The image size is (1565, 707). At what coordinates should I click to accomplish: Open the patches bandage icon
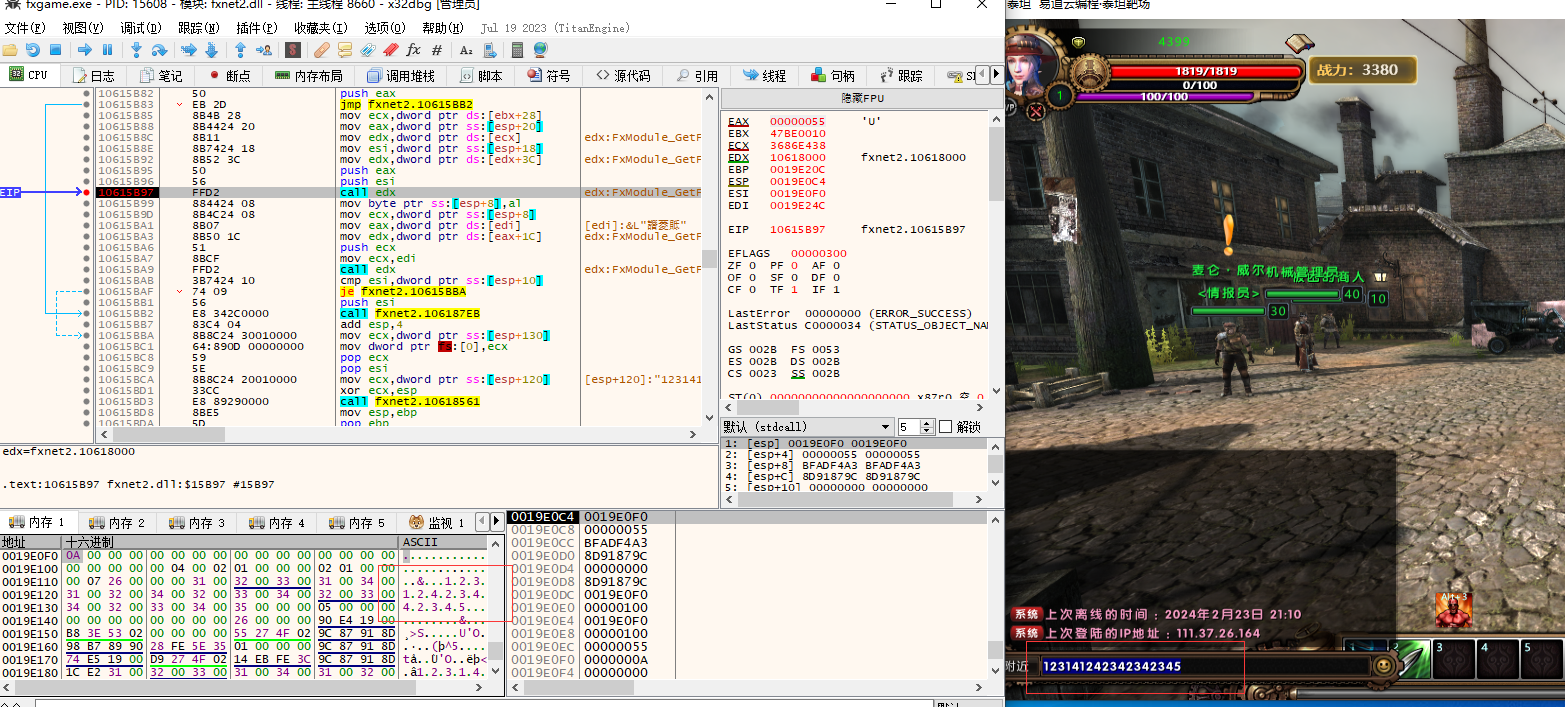point(321,50)
